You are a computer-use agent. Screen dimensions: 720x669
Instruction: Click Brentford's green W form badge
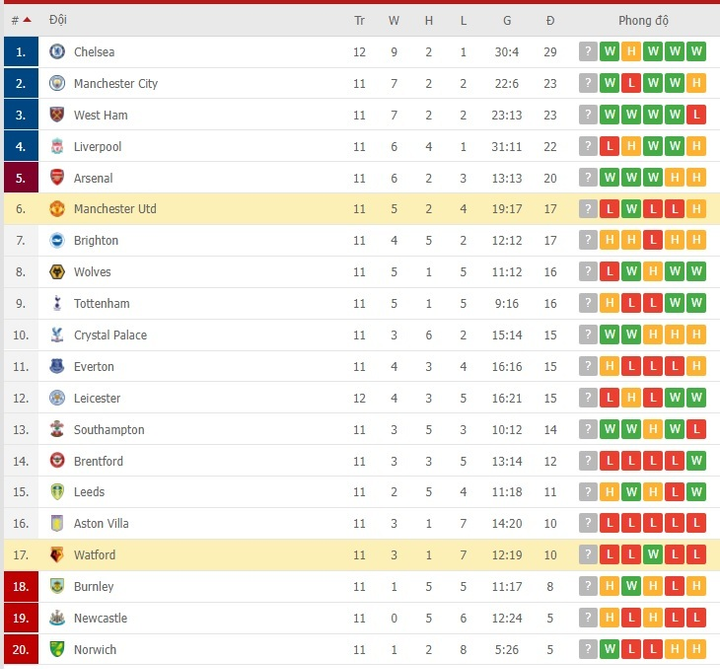697,461
